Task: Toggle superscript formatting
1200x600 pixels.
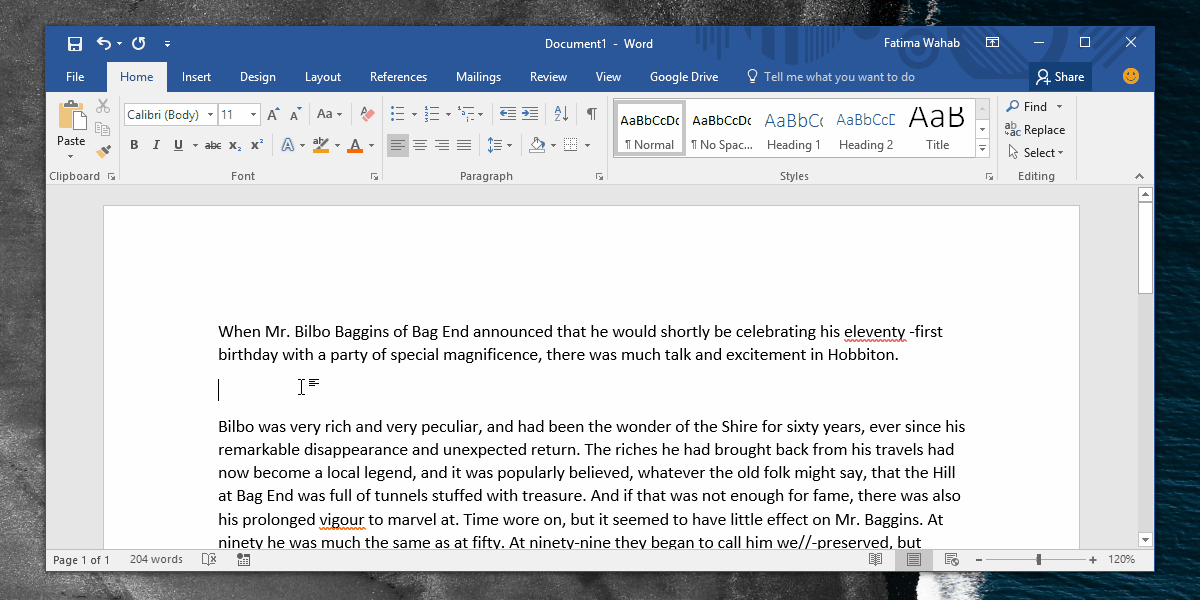Action: [256, 145]
